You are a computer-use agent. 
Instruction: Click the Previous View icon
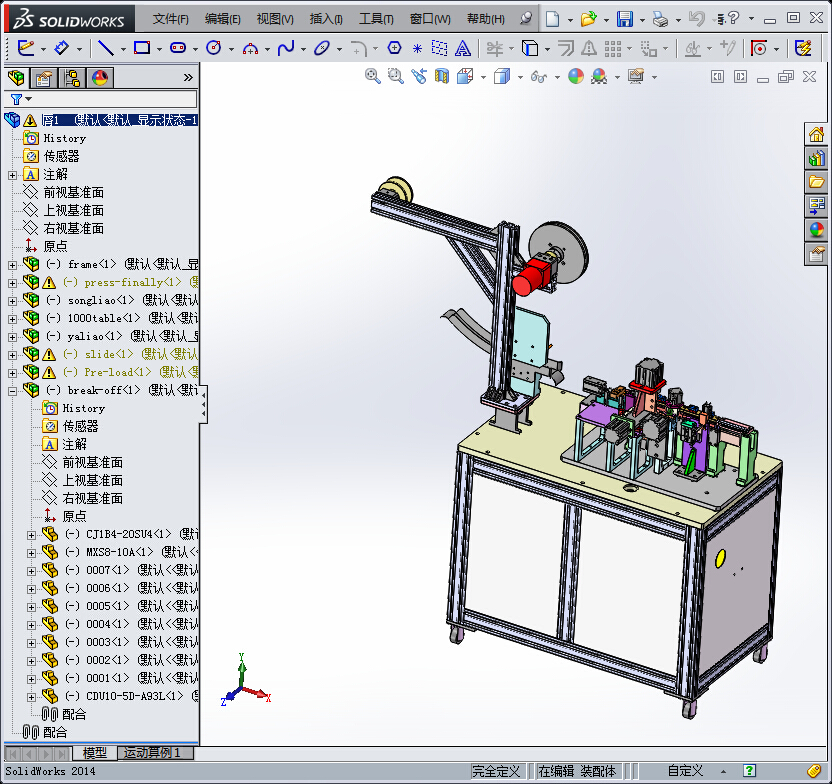tap(419, 76)
